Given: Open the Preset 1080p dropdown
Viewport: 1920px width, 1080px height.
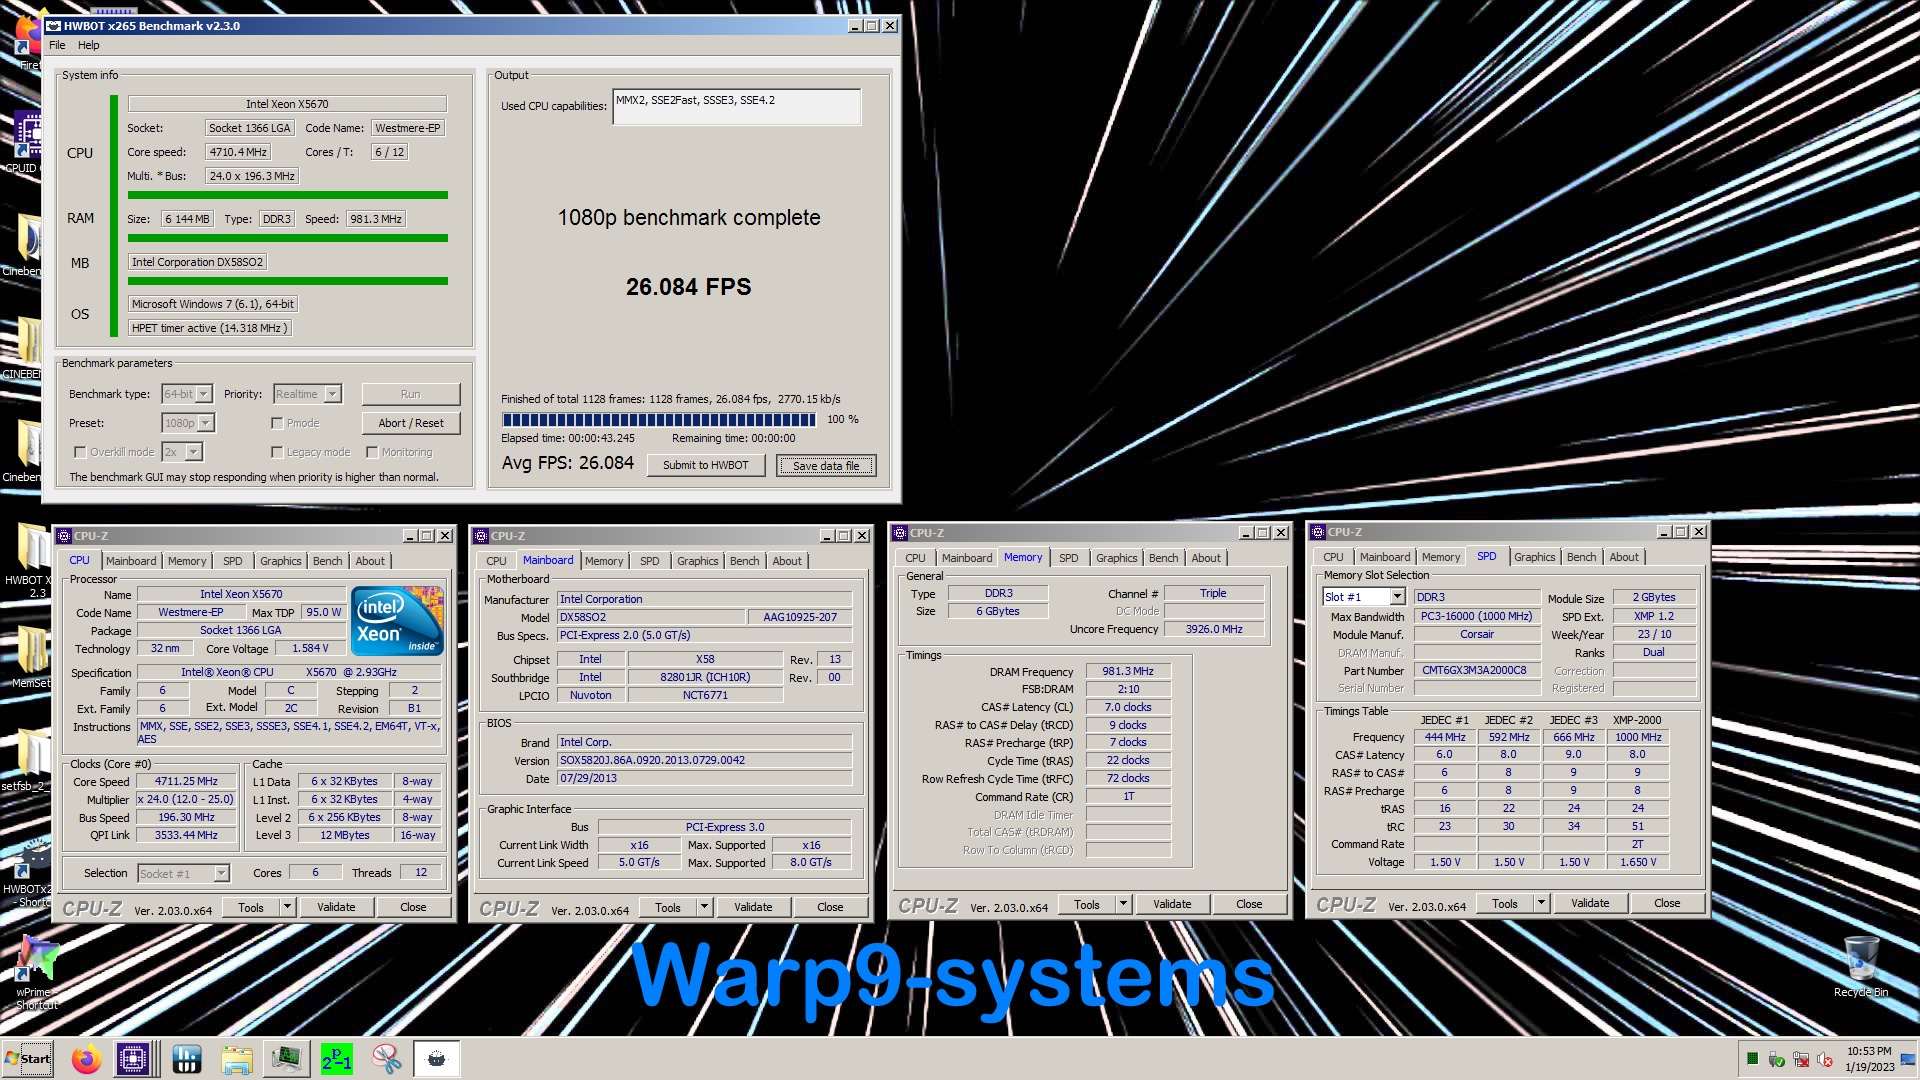Looking at the screenshot, I should click(188, 423).
